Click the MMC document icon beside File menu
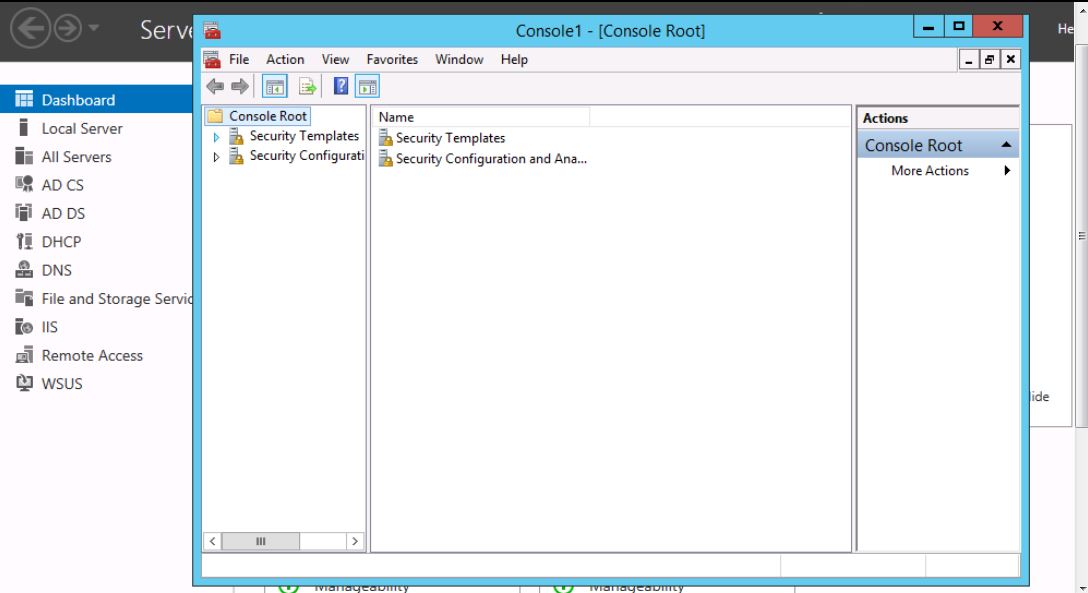The image size is (1088, 593). tap(212, 60)
